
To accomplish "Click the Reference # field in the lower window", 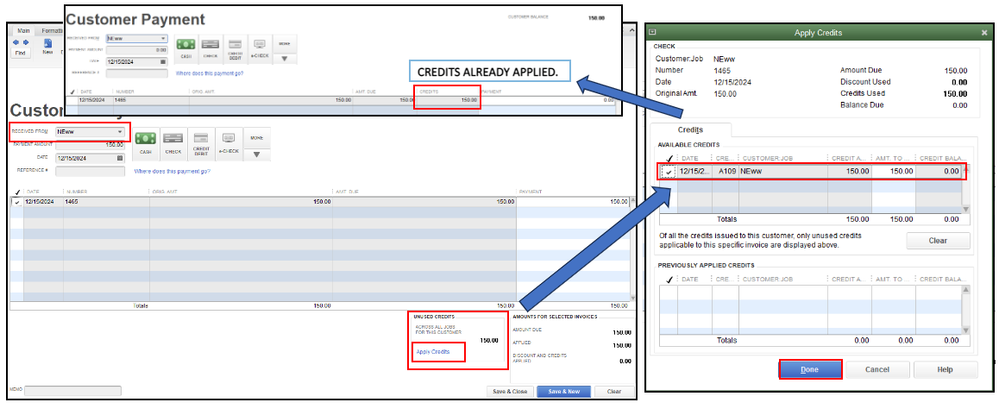I will 90,171.
